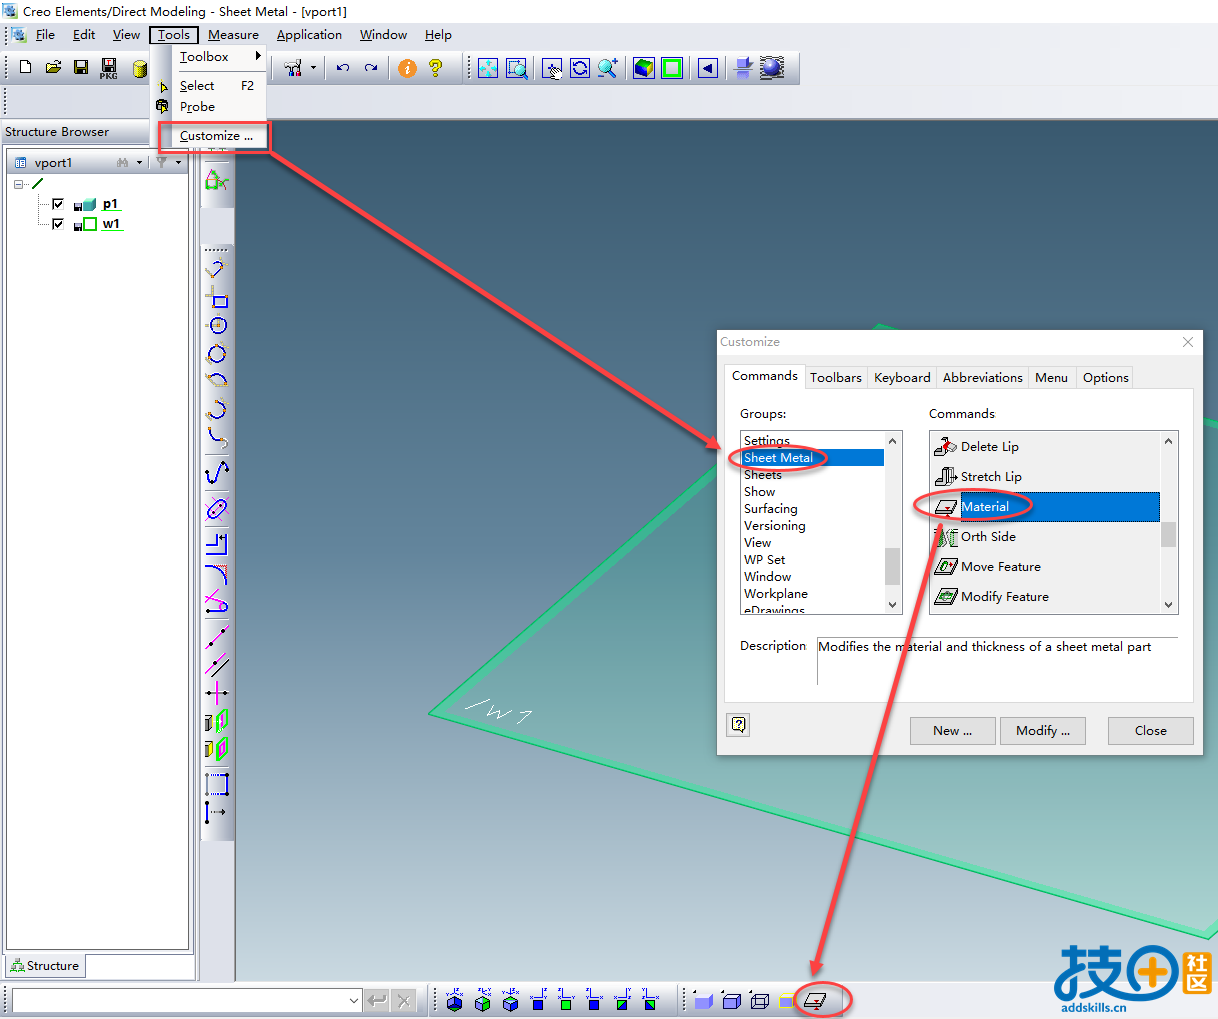Click the yellow question mark Help icon

[x=435, y=68]
